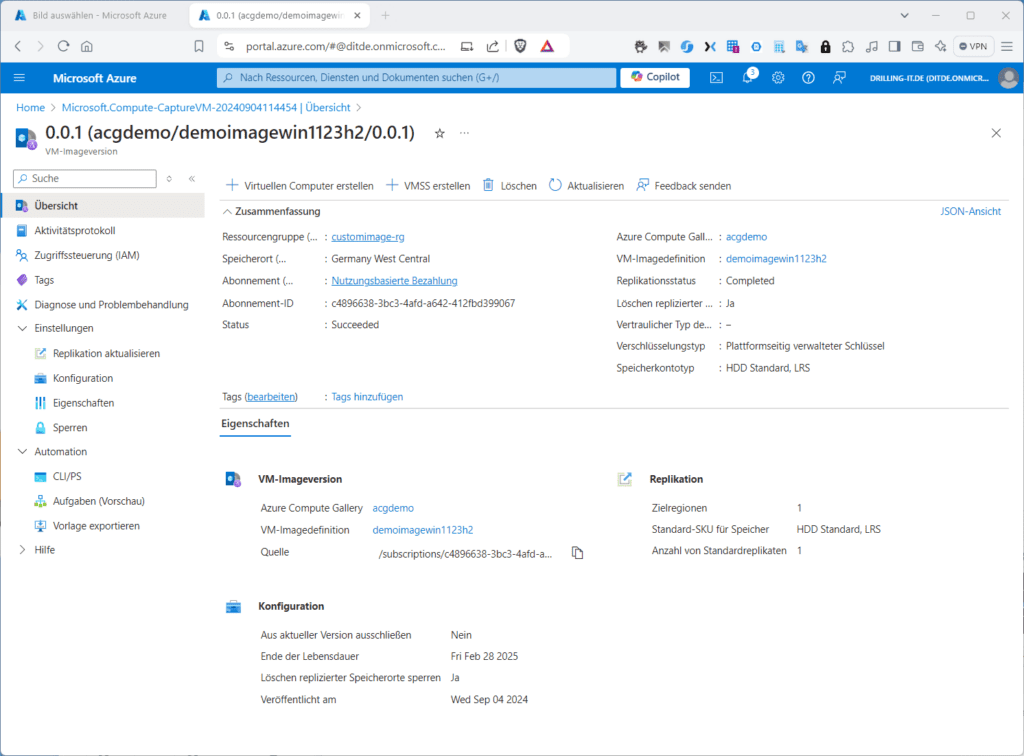Click the Azure global search box
The width and height of the screenshot is (1024, 756).
(416, 78)
